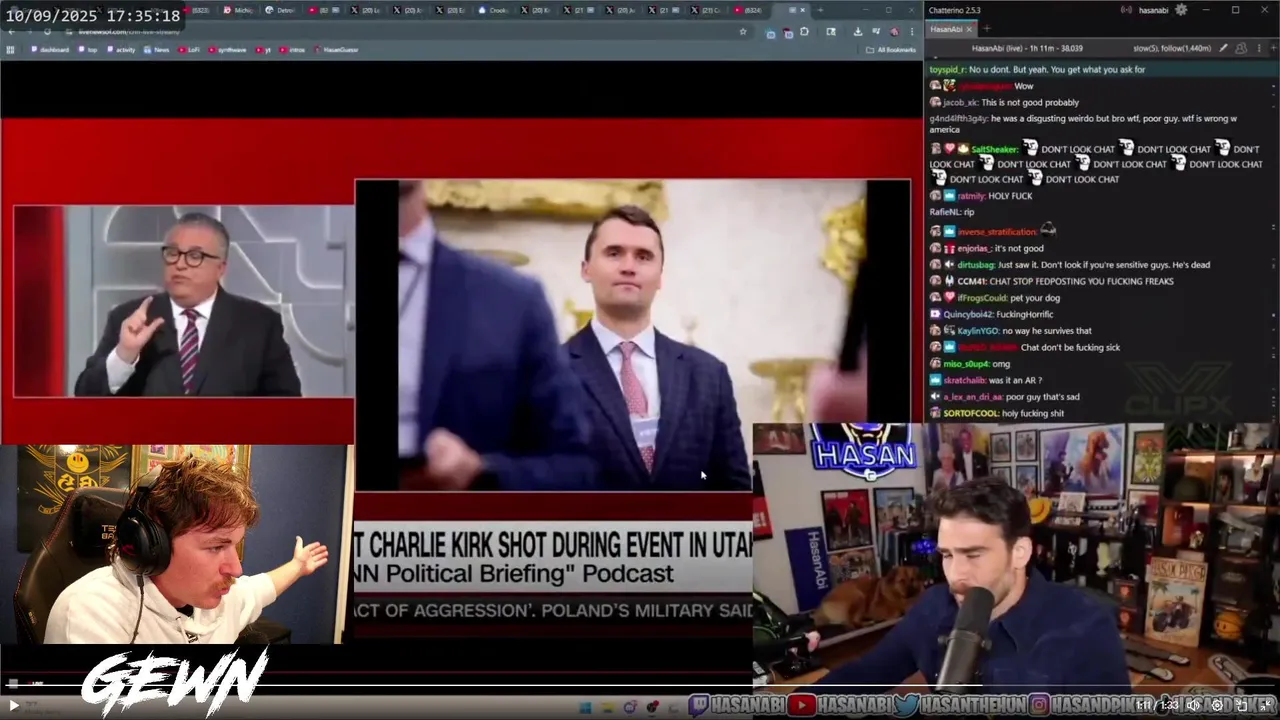Open the split options three-dot menu

click(x=1259, y=48)
